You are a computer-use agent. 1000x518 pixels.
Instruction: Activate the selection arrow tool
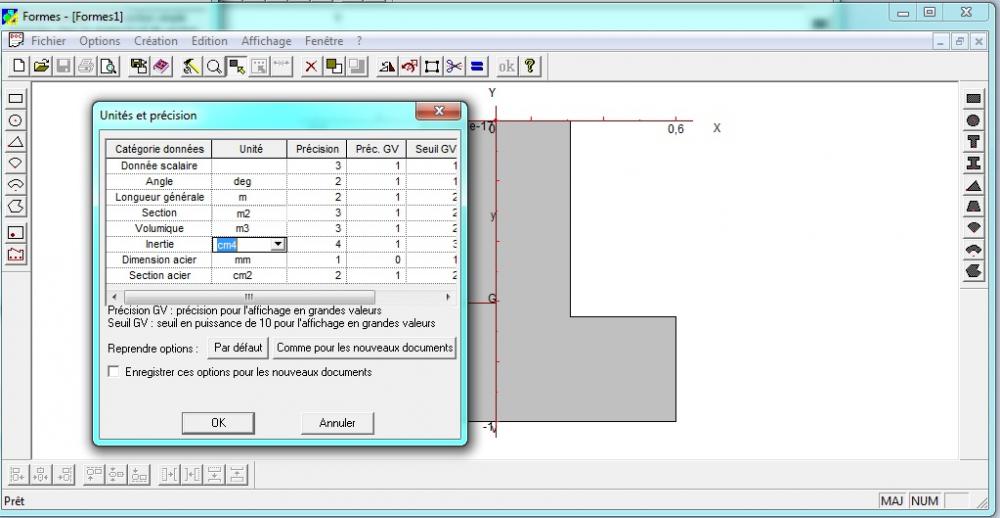(237, 66)
